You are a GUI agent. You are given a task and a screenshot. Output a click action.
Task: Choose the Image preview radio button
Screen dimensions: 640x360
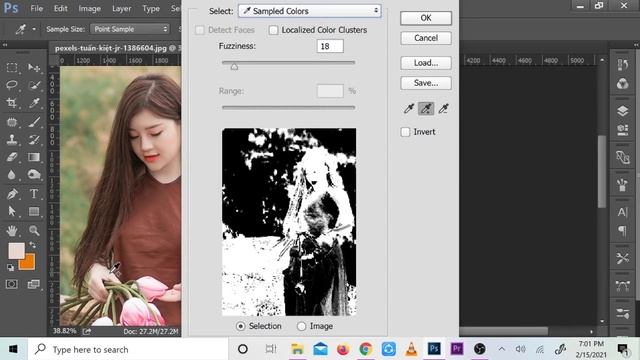click(301, 326)
